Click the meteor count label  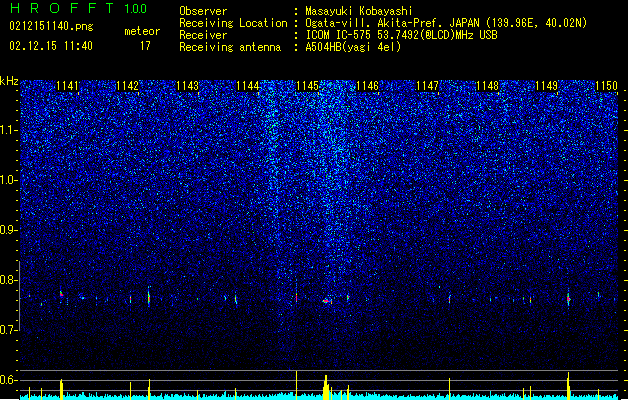[x=142, y=31]
